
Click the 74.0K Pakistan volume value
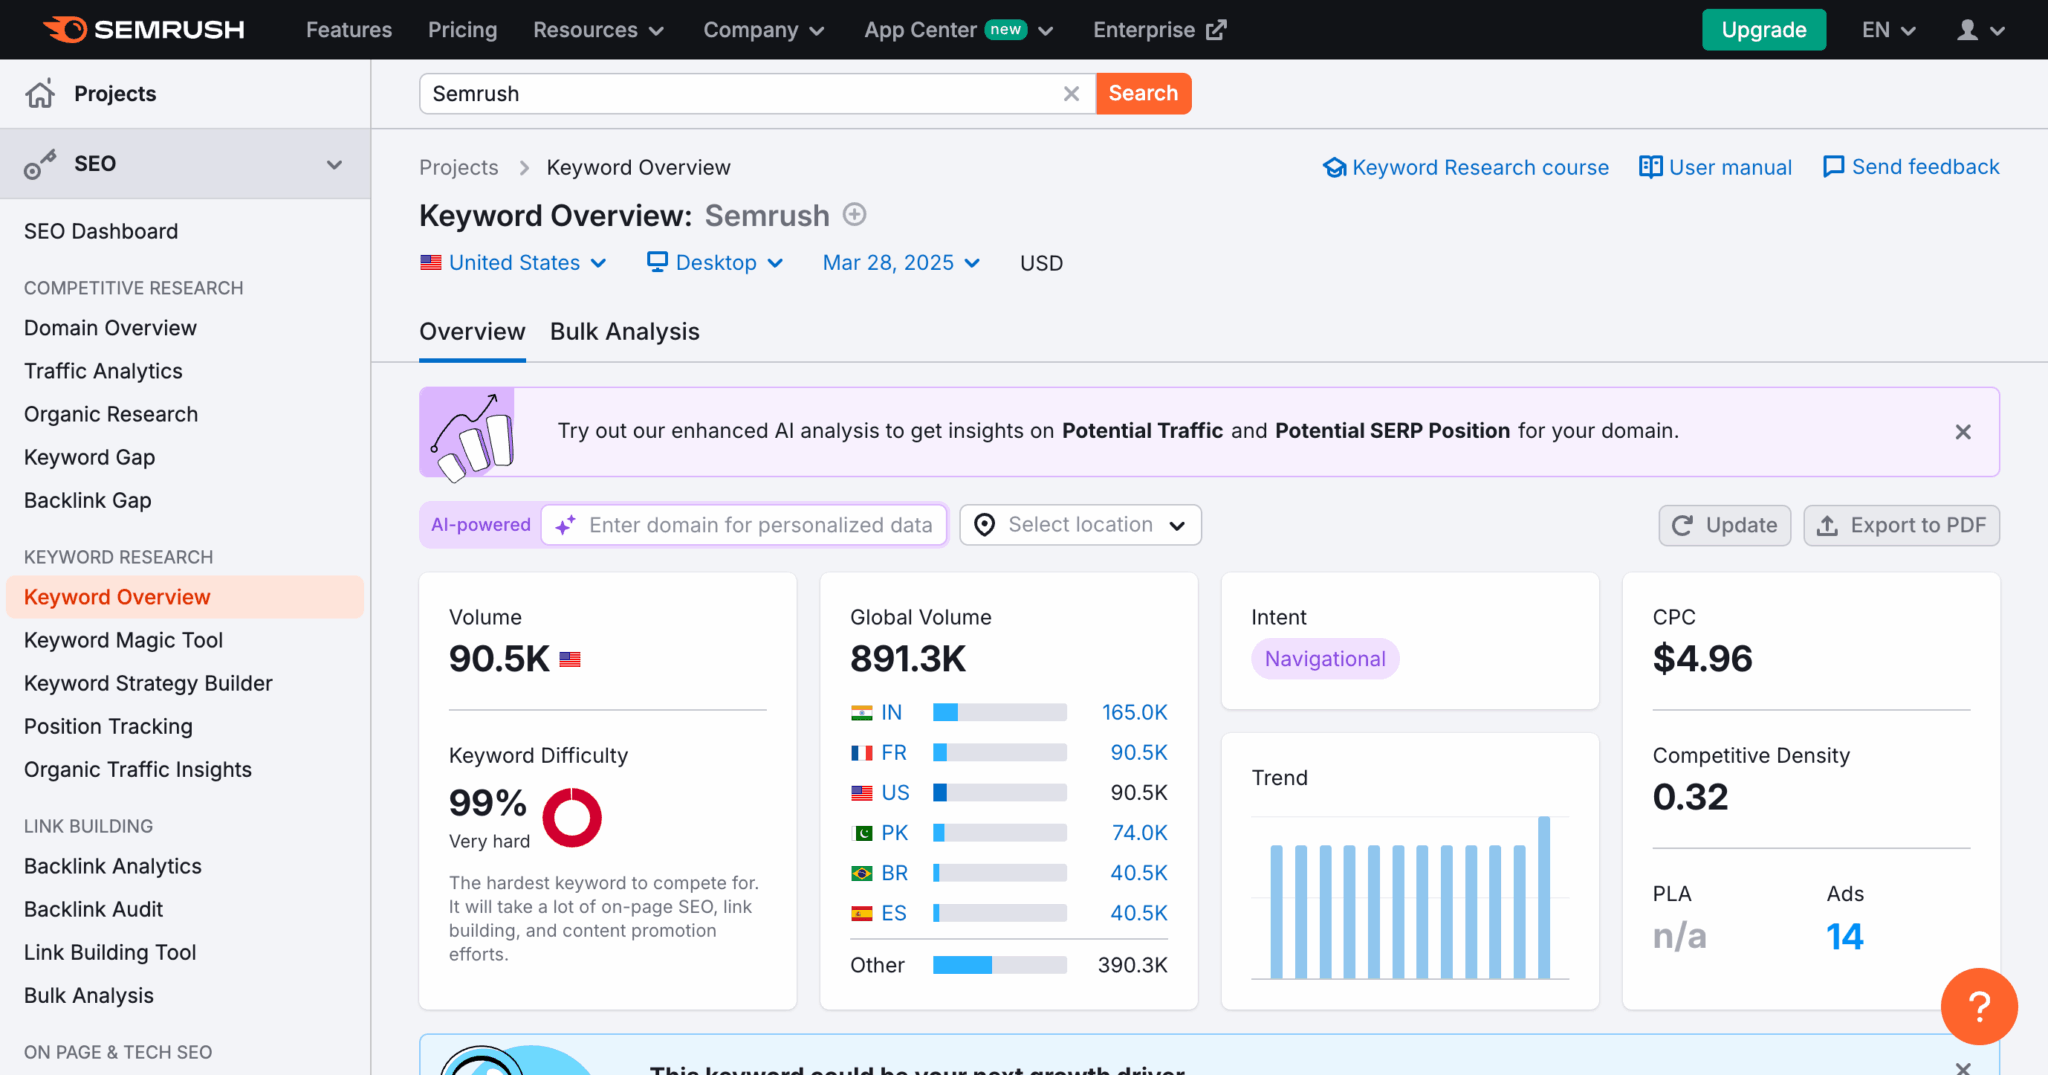pos(1139,833)
